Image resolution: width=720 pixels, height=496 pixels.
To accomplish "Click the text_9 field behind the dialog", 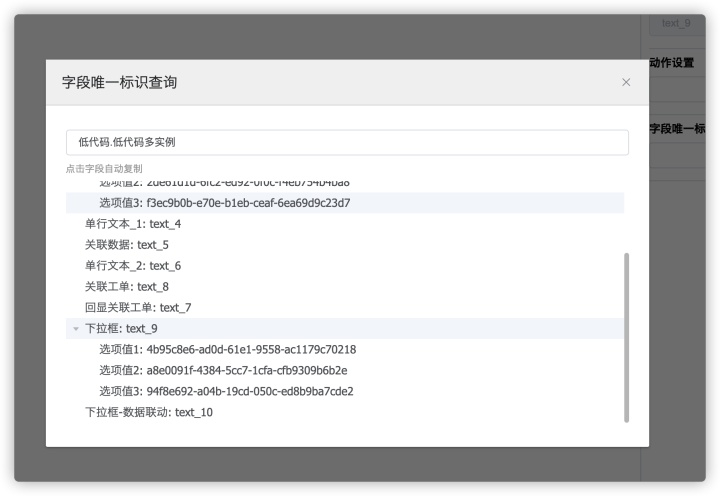I will coord(676,23).
